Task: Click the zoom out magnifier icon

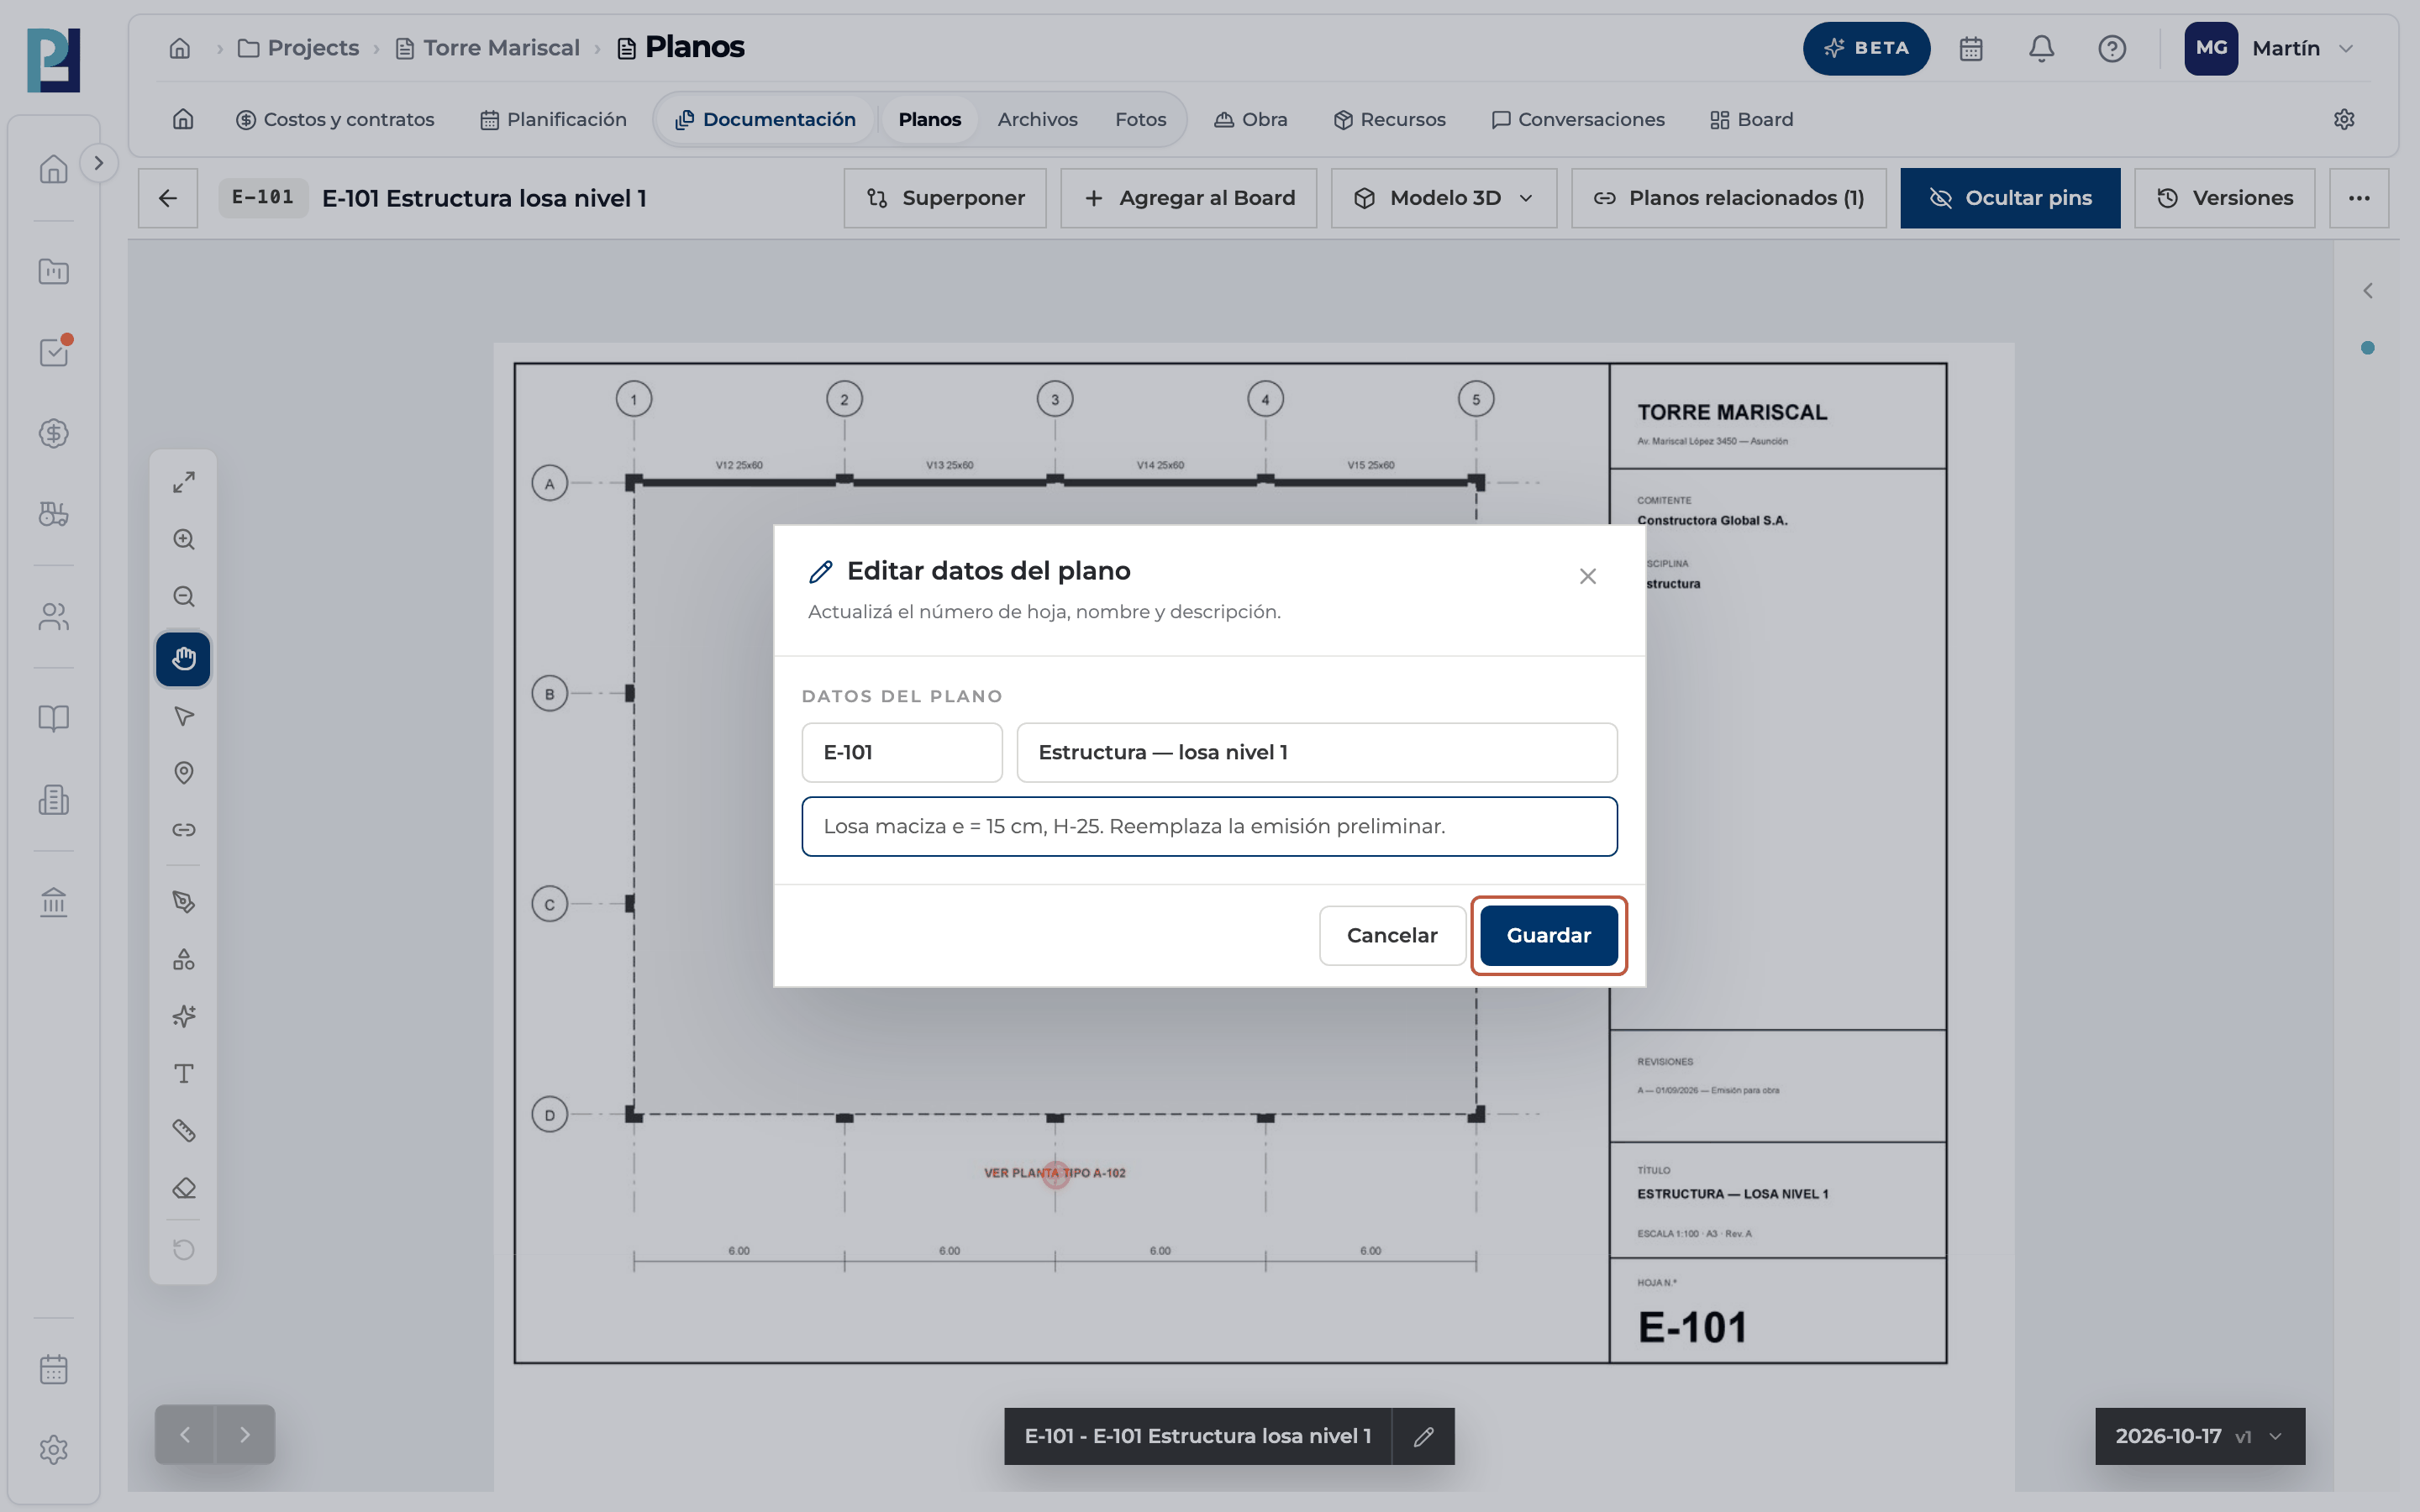Action: pos(183,597)
